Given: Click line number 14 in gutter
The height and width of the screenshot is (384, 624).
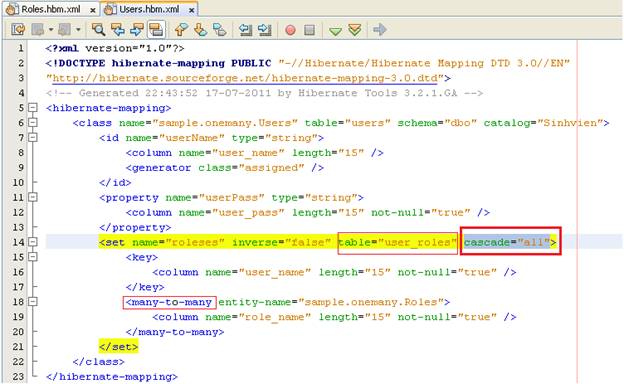Looking at the screenshot, I should [18, 242].
